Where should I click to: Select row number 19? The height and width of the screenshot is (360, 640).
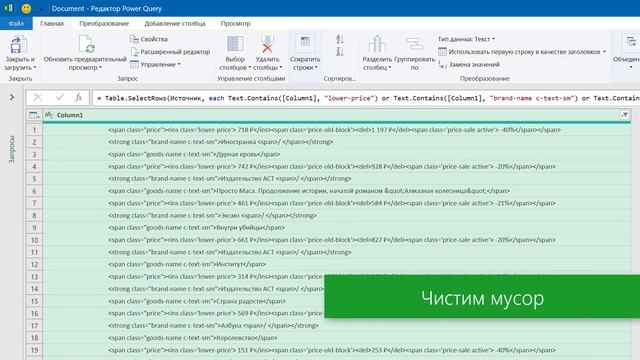click(x=34, y=350)
